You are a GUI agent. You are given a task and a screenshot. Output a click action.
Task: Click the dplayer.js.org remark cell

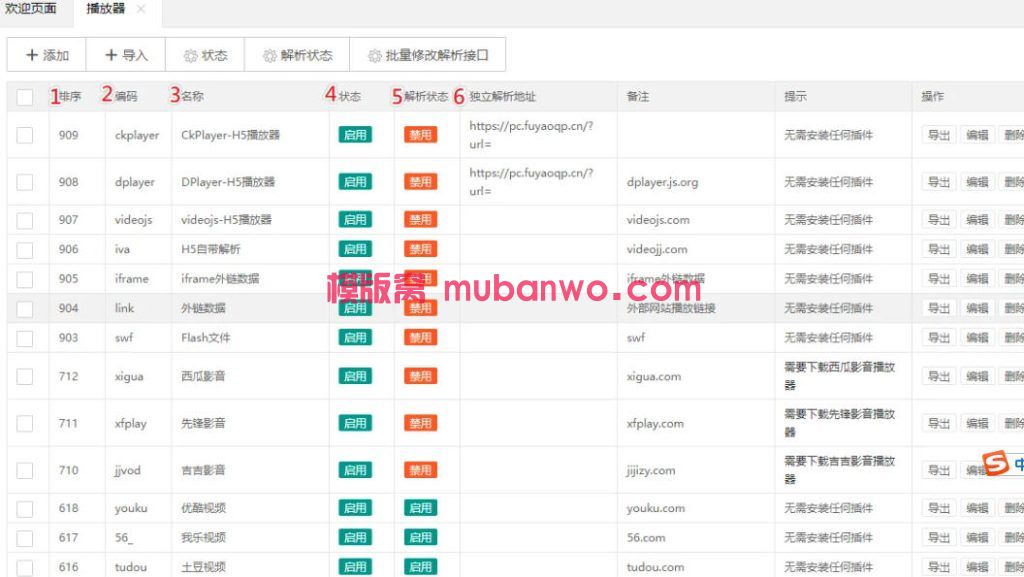tap(662, 182)
